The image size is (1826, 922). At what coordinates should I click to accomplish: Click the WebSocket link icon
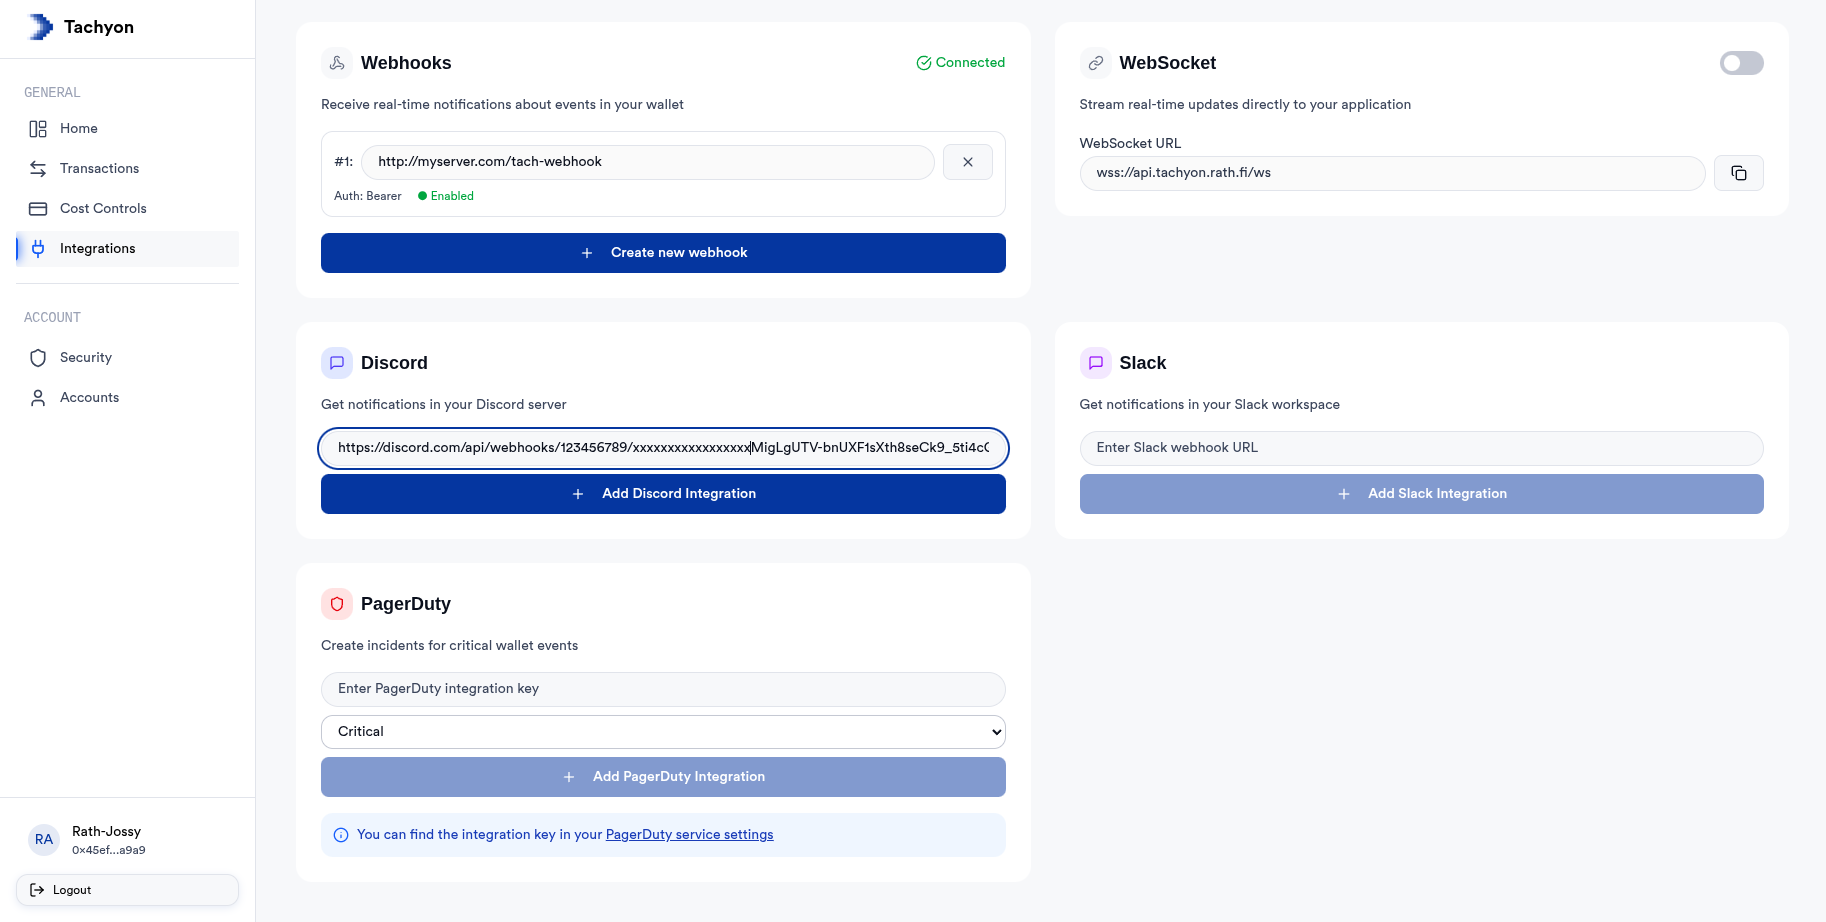(x=1095, y=62)
